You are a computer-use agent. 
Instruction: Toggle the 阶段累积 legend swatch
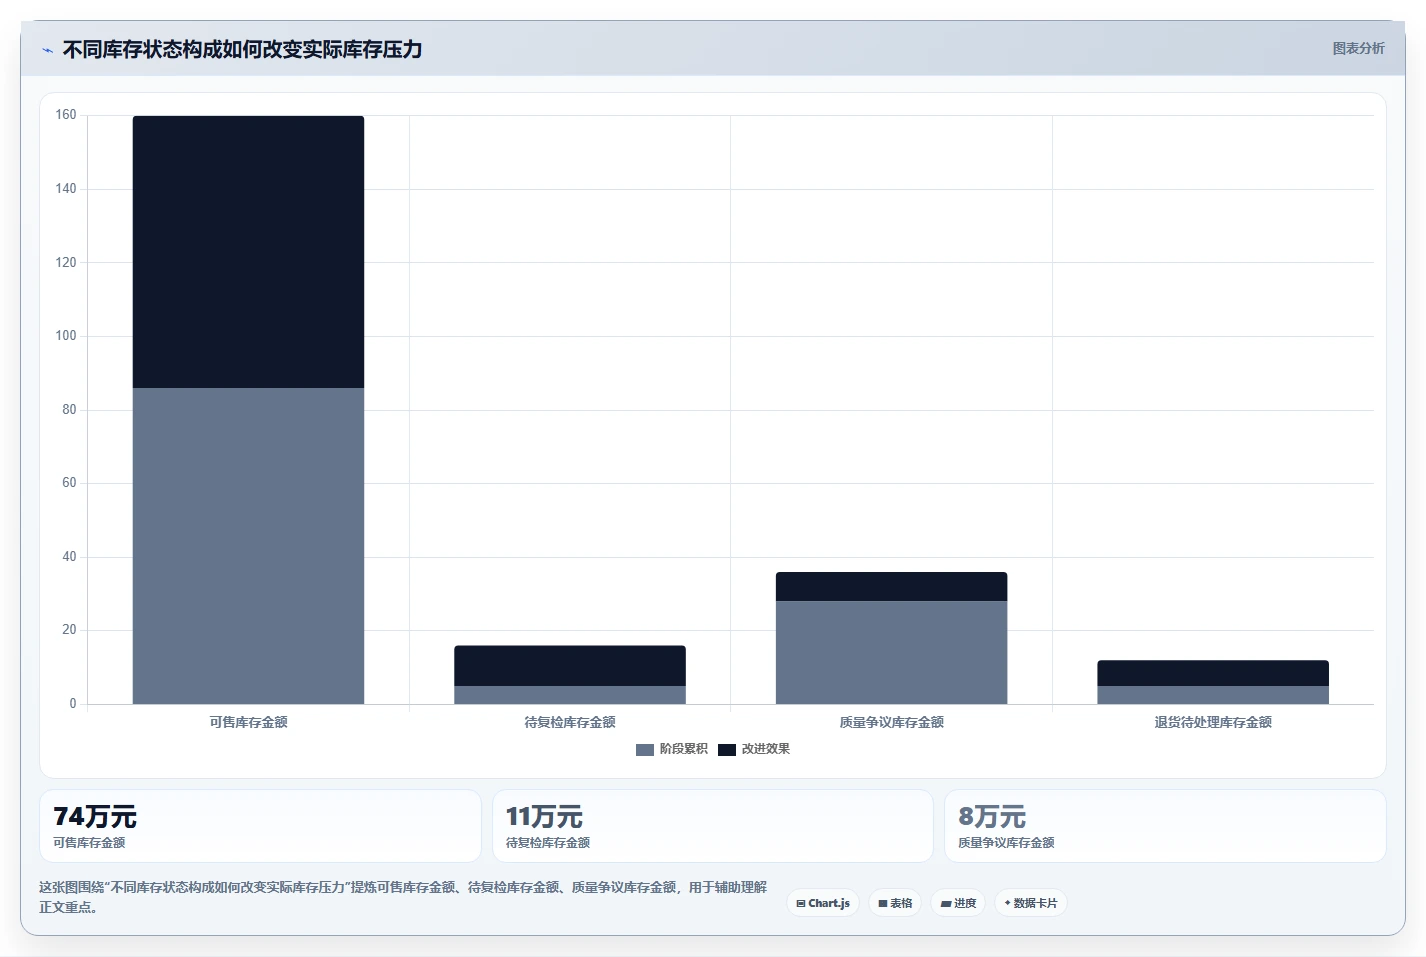[x=645, y=749]
